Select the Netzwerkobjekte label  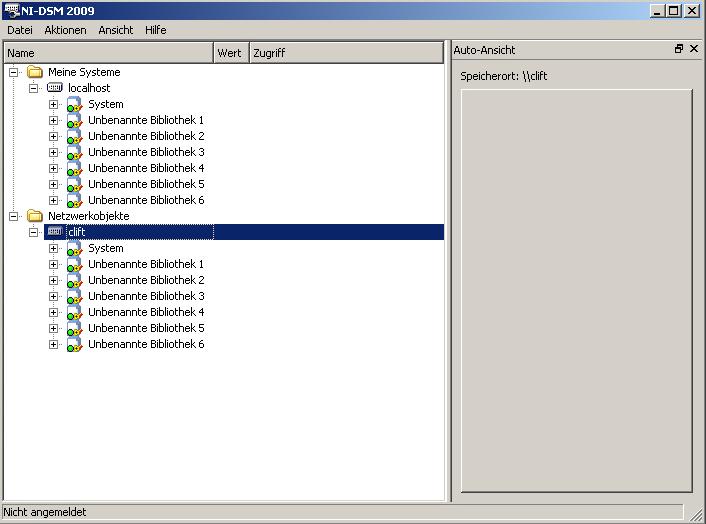(89, 216)
